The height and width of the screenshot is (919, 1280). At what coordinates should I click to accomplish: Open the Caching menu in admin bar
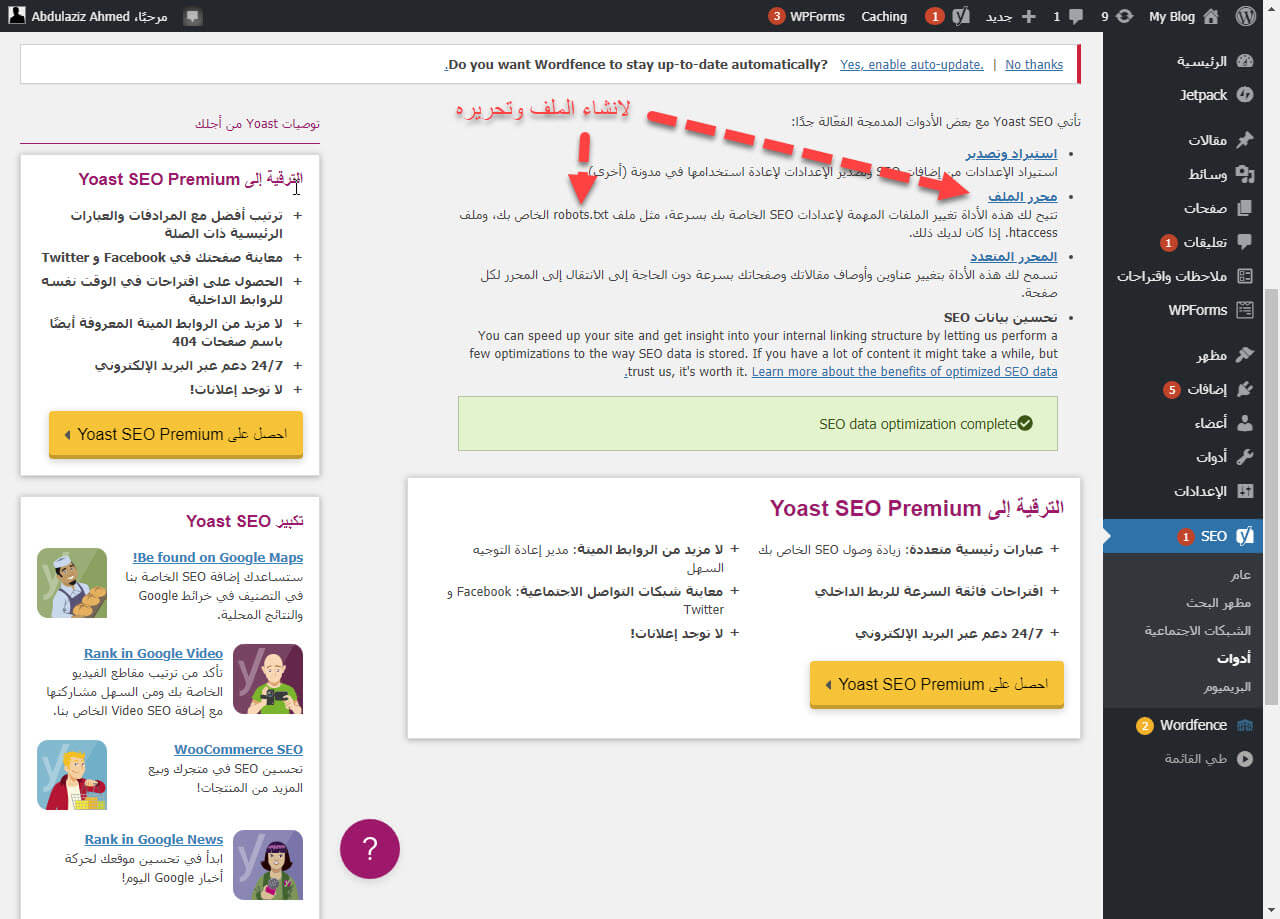point(884,16)
